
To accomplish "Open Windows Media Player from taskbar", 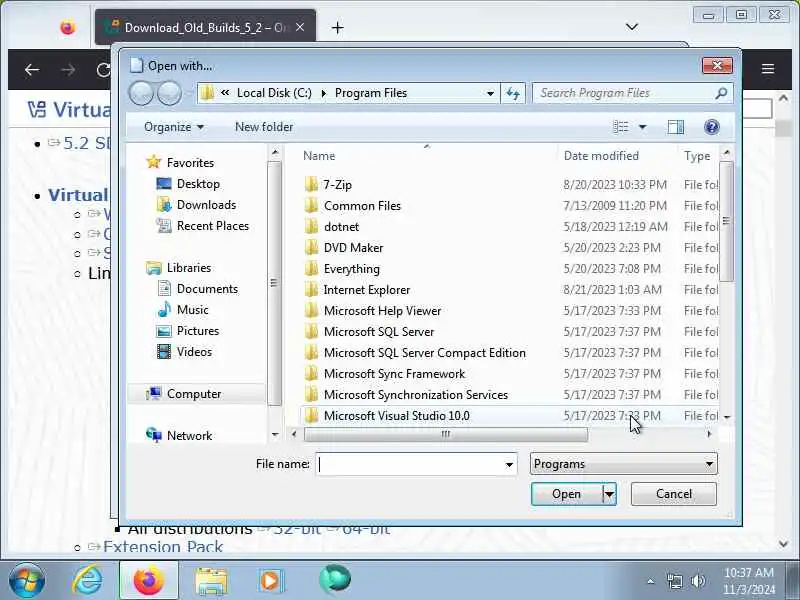I will 271,581.
